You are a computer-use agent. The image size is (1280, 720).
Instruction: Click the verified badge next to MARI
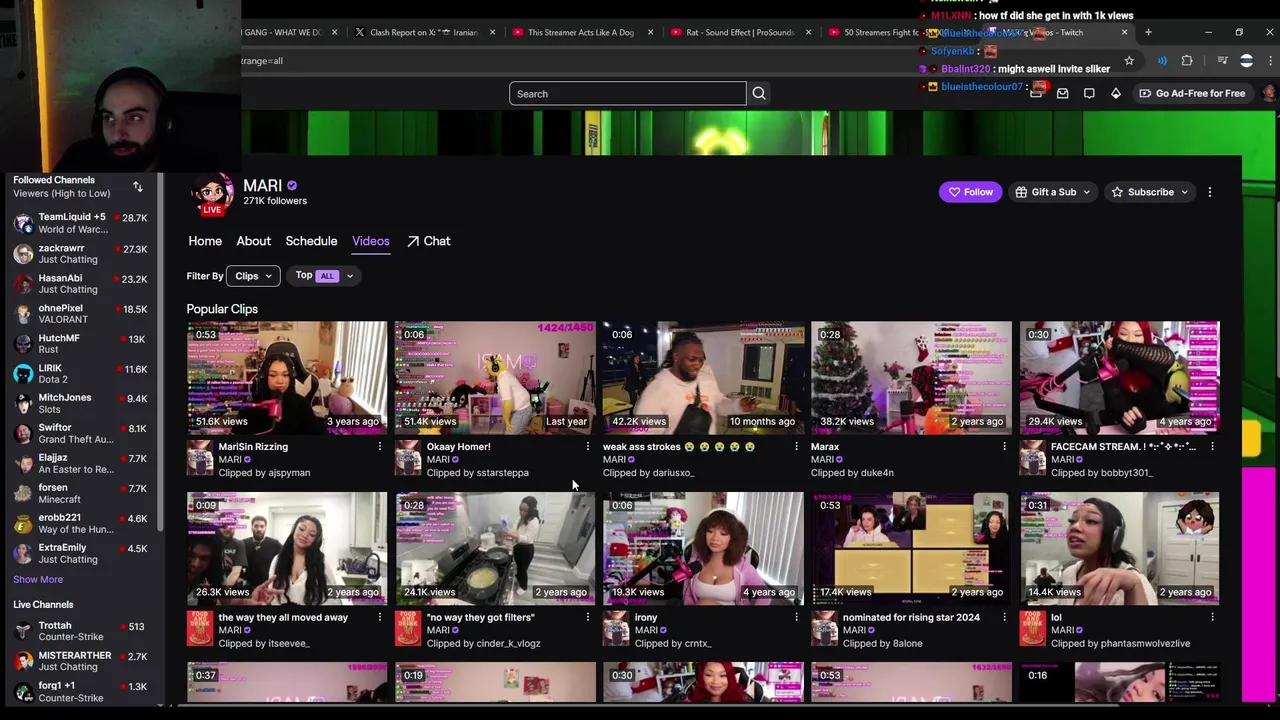[x=292, y=186]
